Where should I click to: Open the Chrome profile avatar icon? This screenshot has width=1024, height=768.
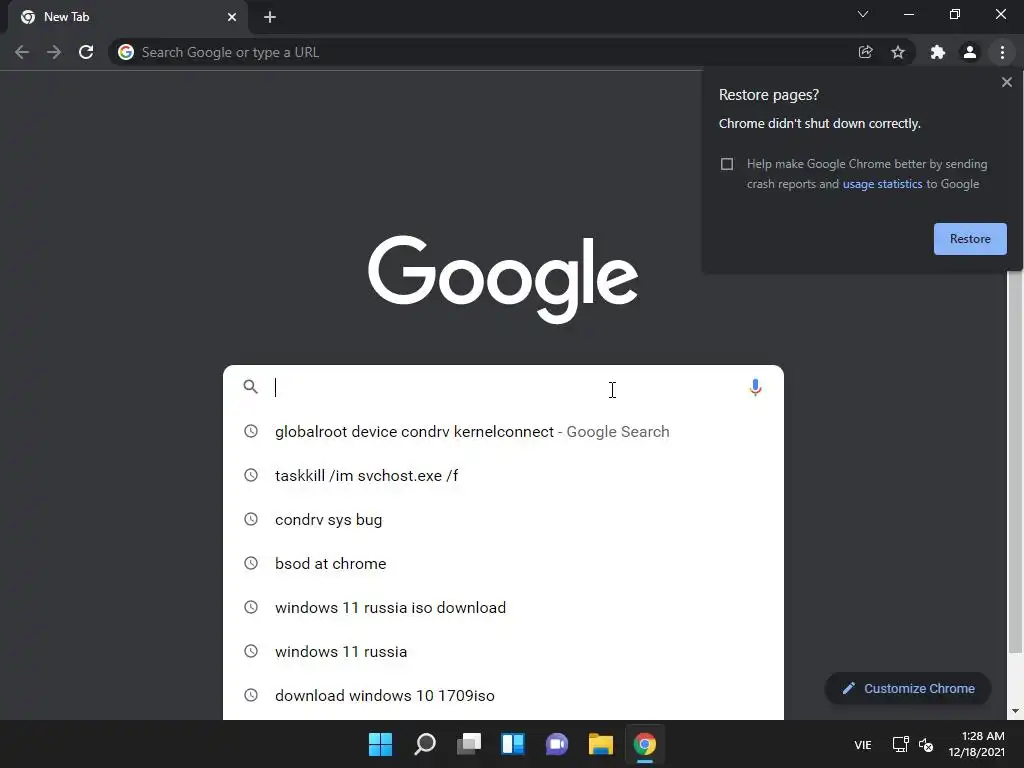[970, 52]
